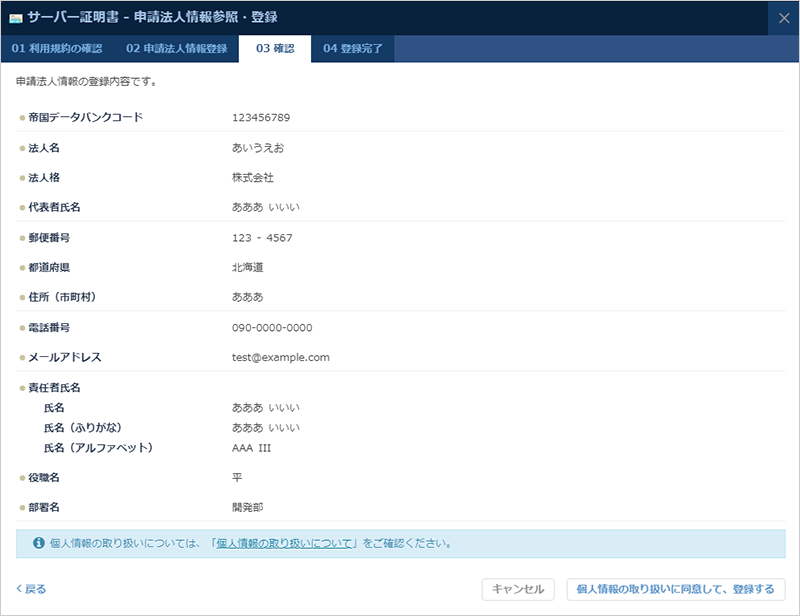Select the 03 確認 tab
The image size is (800, 616).
click(276, 46)
